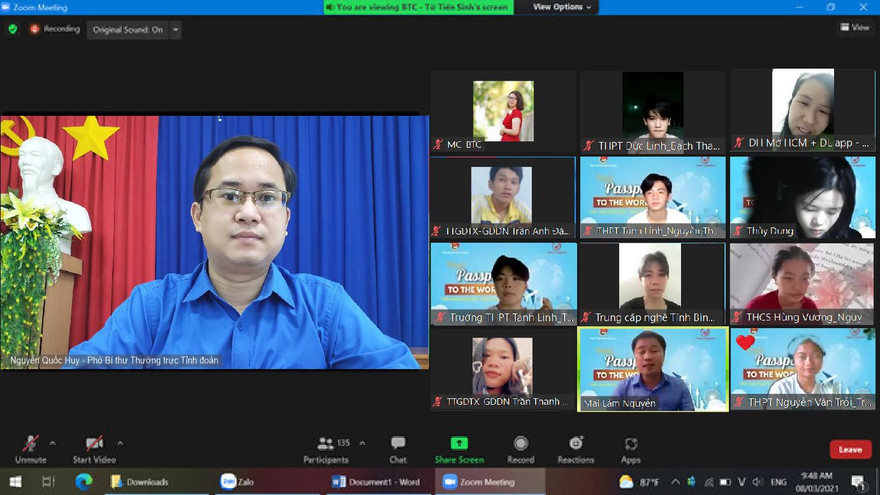Click the red Leave button

coord(850,450)
